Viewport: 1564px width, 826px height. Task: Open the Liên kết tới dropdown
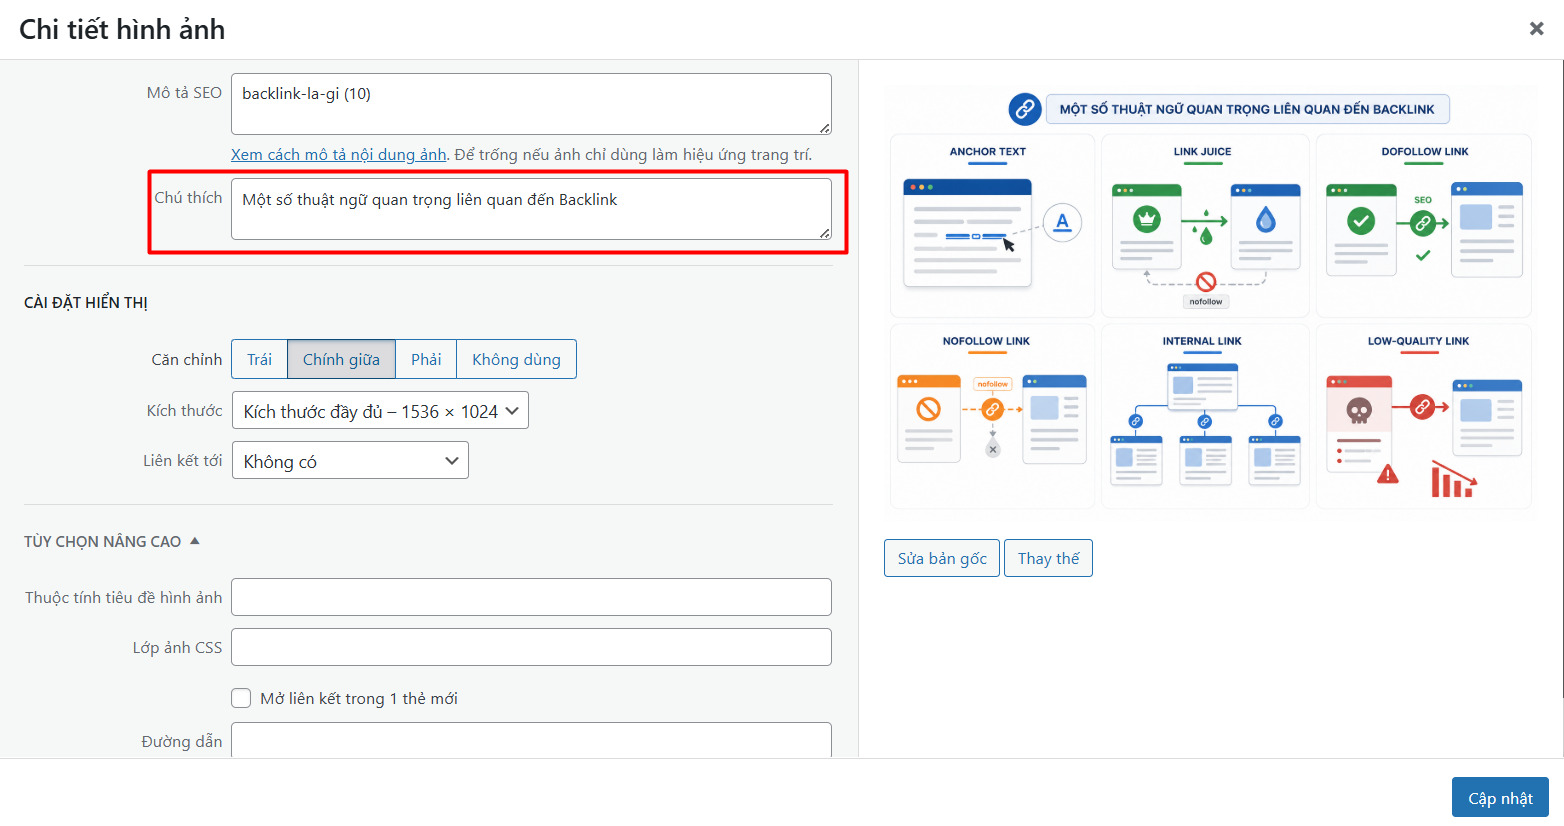click(x=350, y=461)
